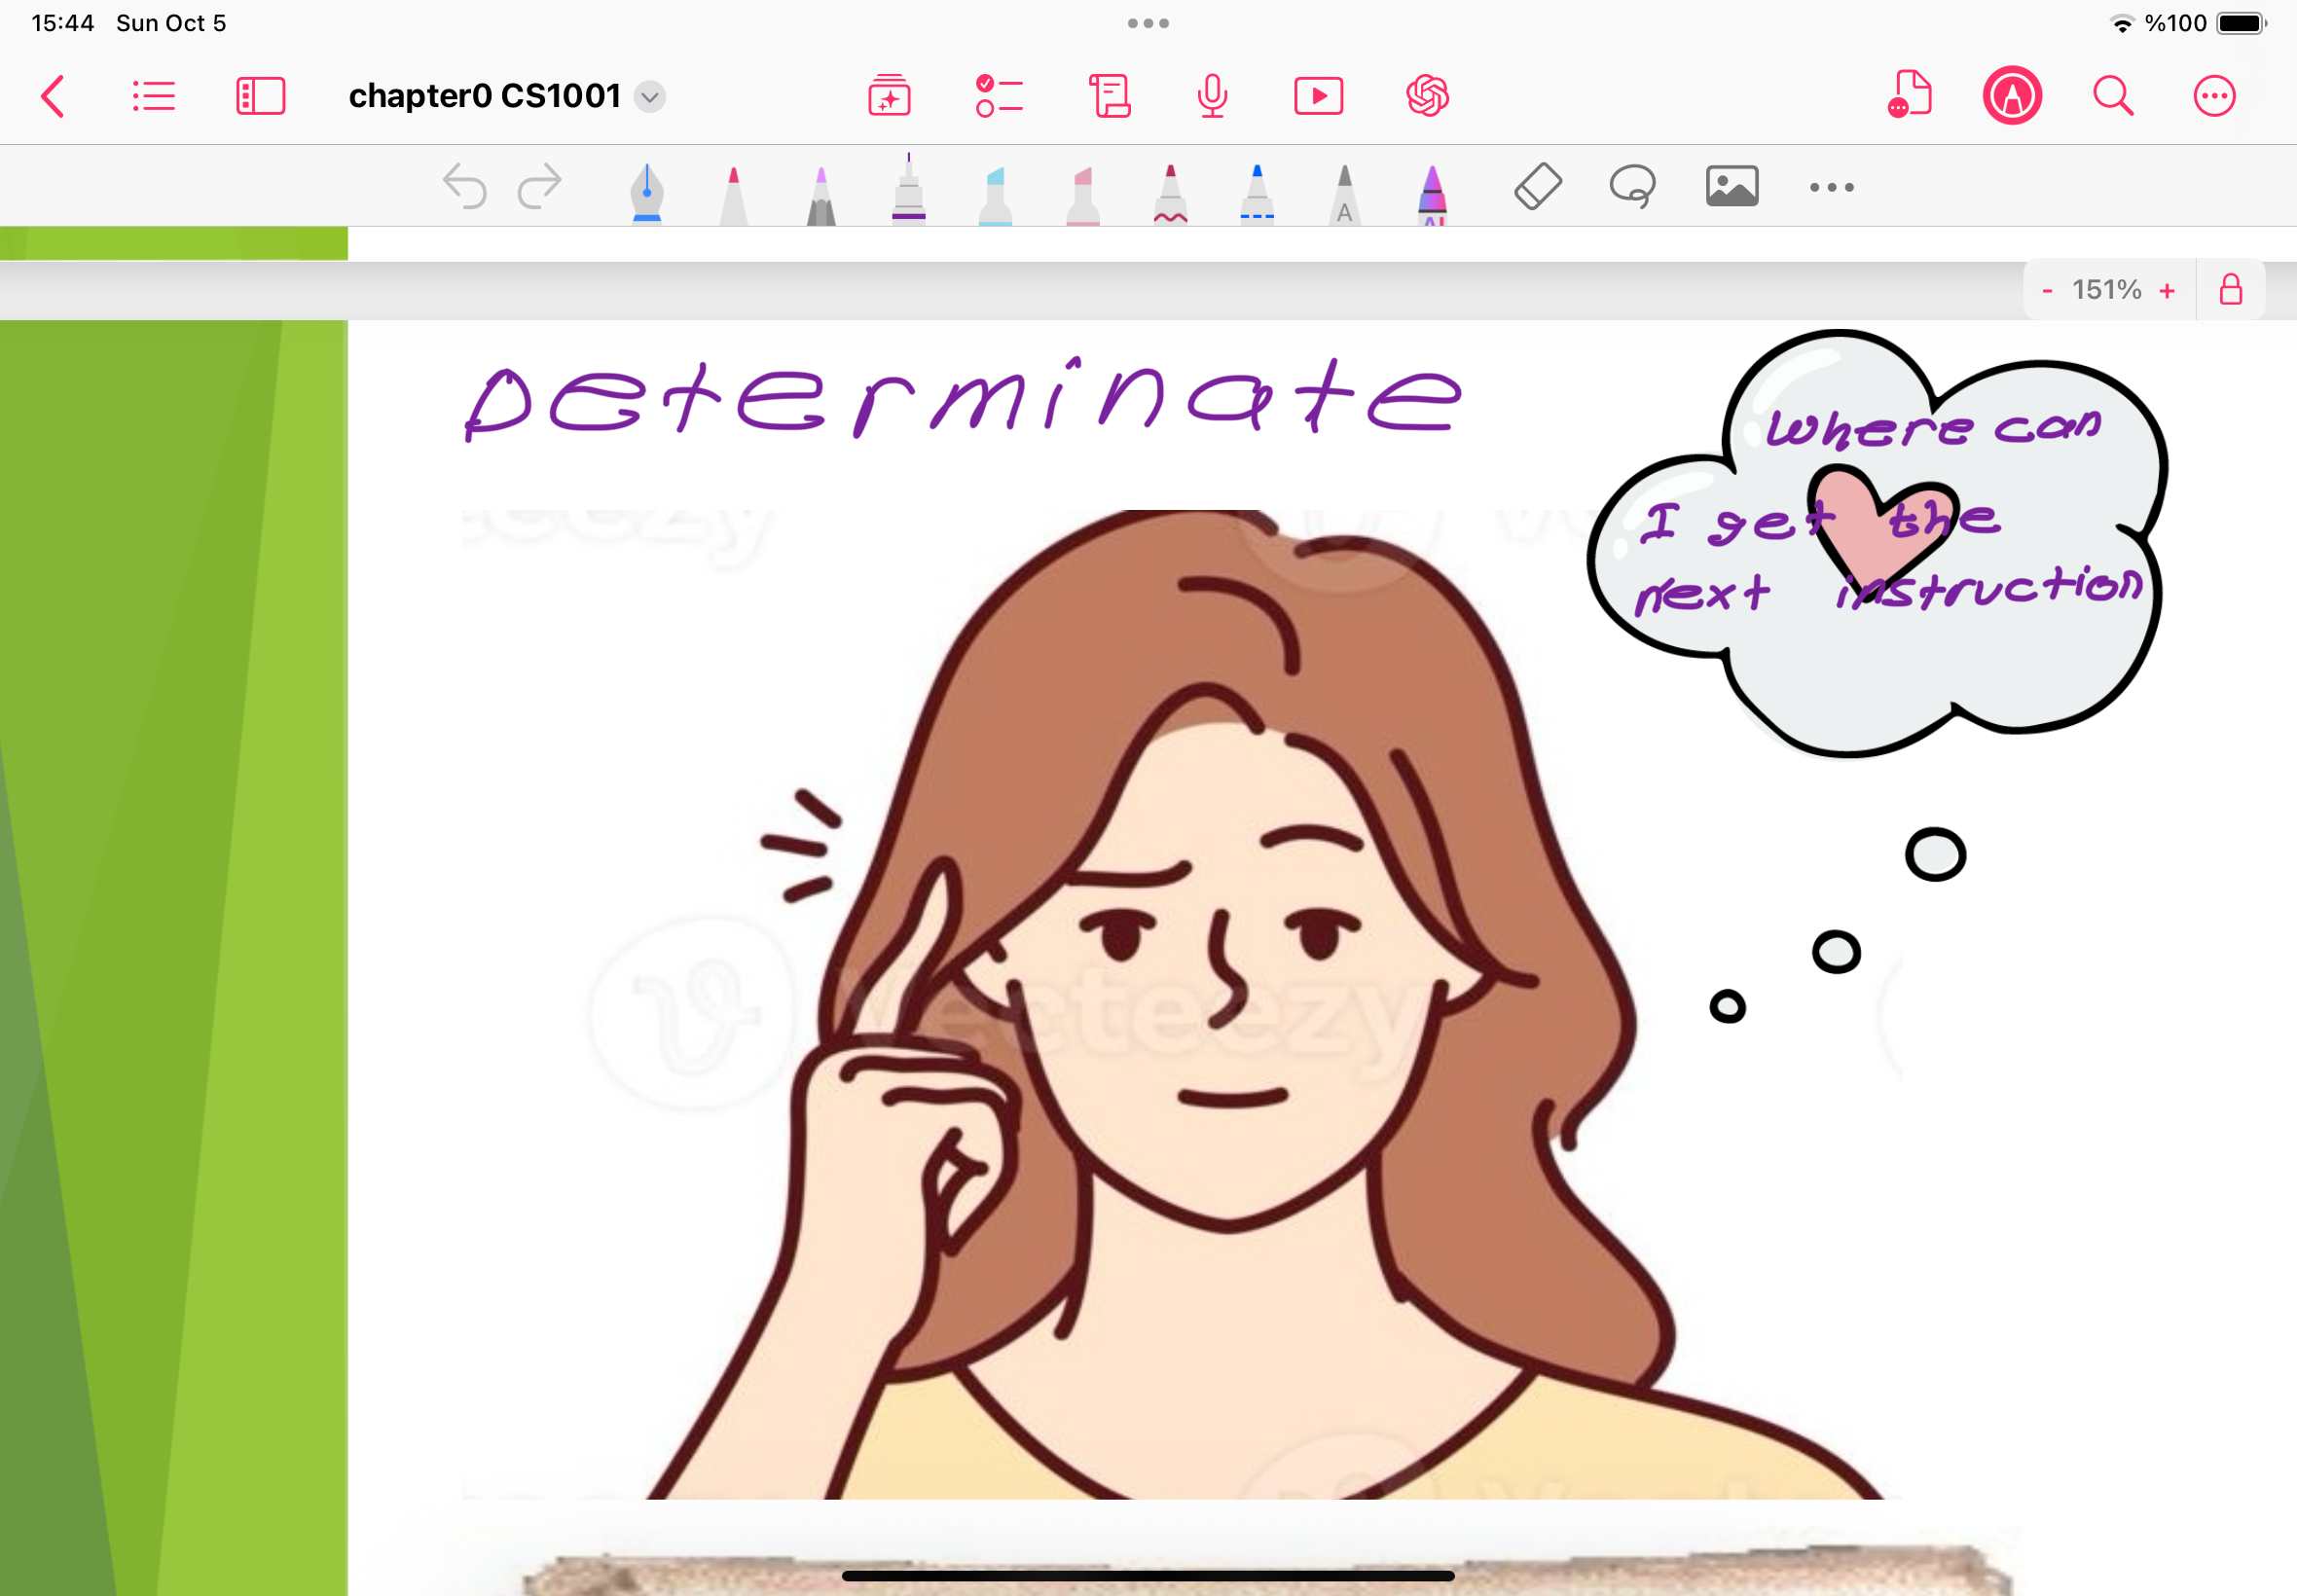This screenshot has width=2297, height=1596.
Task: Select the eraser tool
Action: click(1538, 186)
